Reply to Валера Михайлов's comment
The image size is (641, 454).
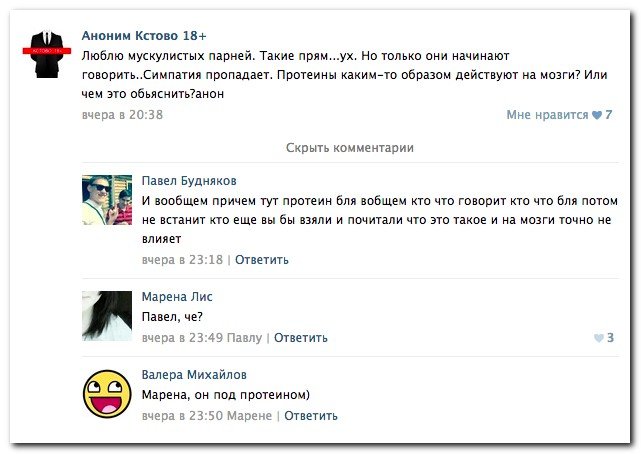311,416
